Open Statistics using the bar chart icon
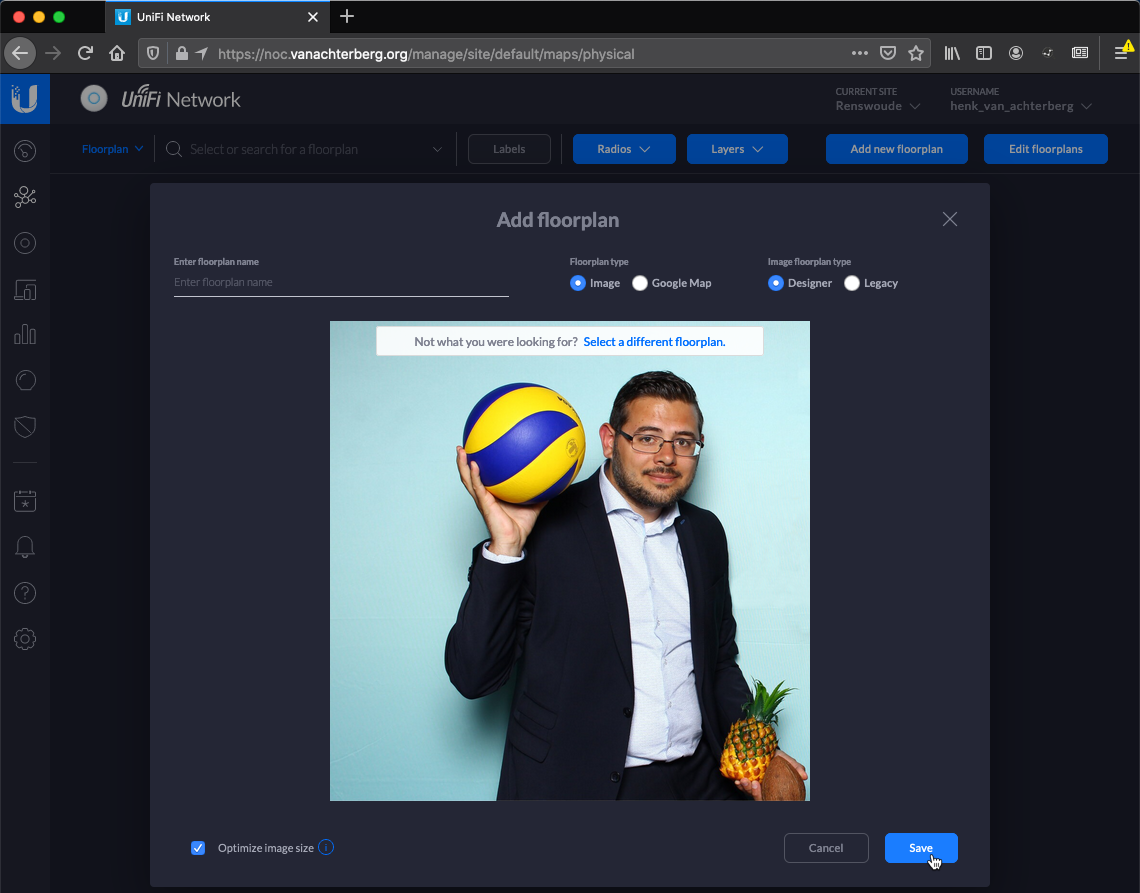Viewport: 1140px width, 893px height. coord(25,334)
